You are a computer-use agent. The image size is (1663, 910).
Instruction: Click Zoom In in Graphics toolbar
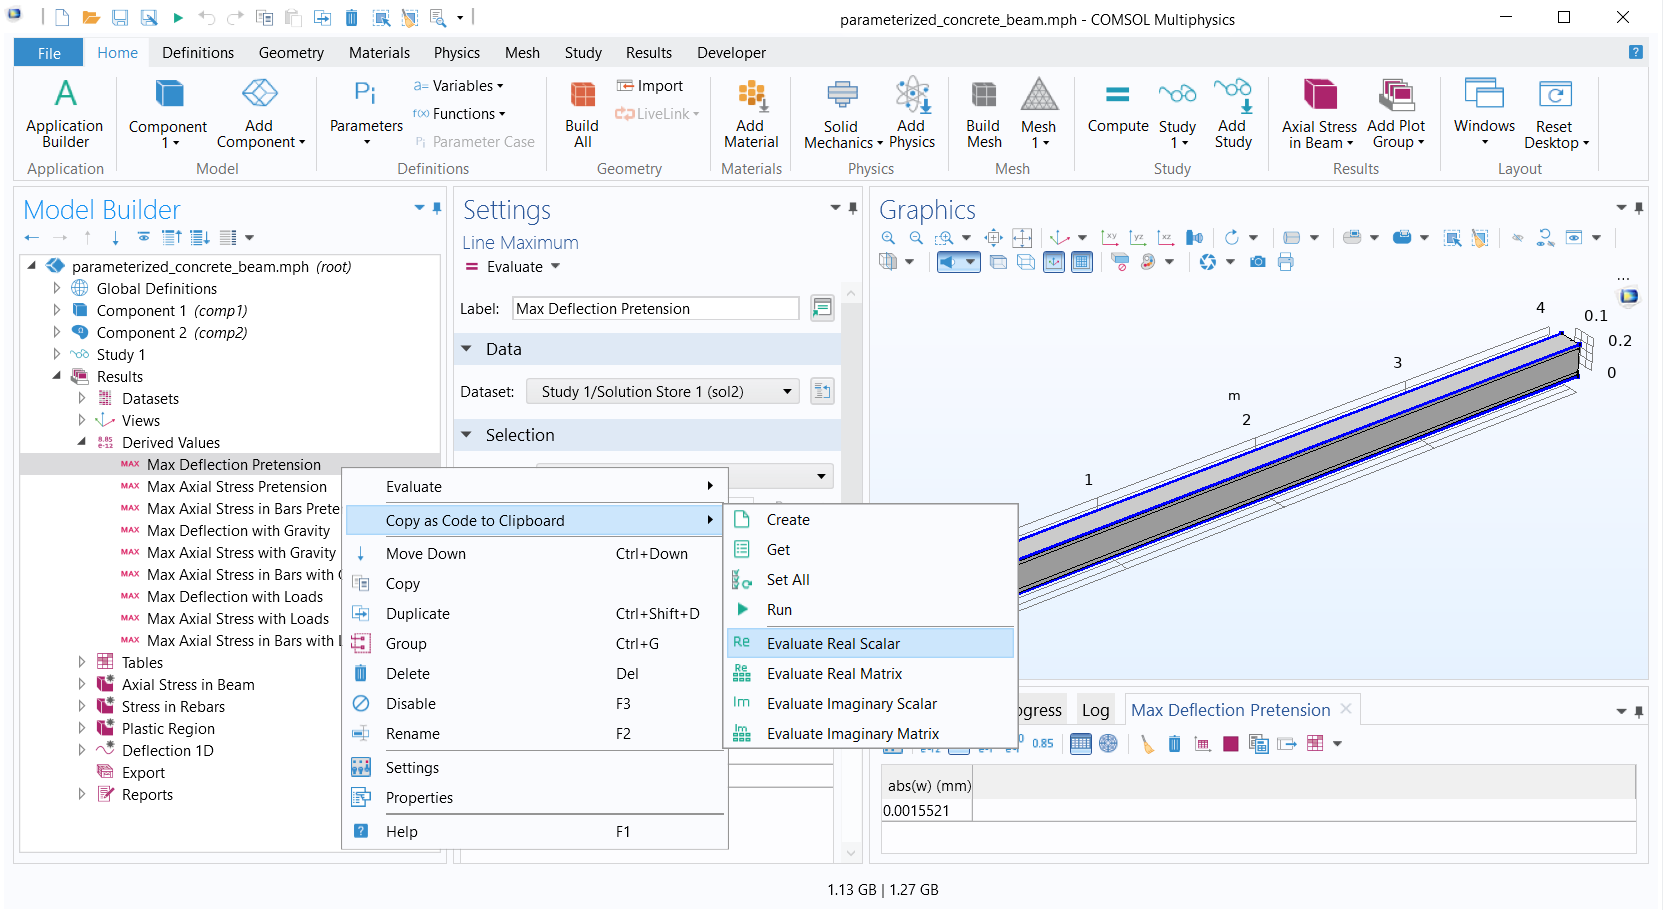point(888,238)
